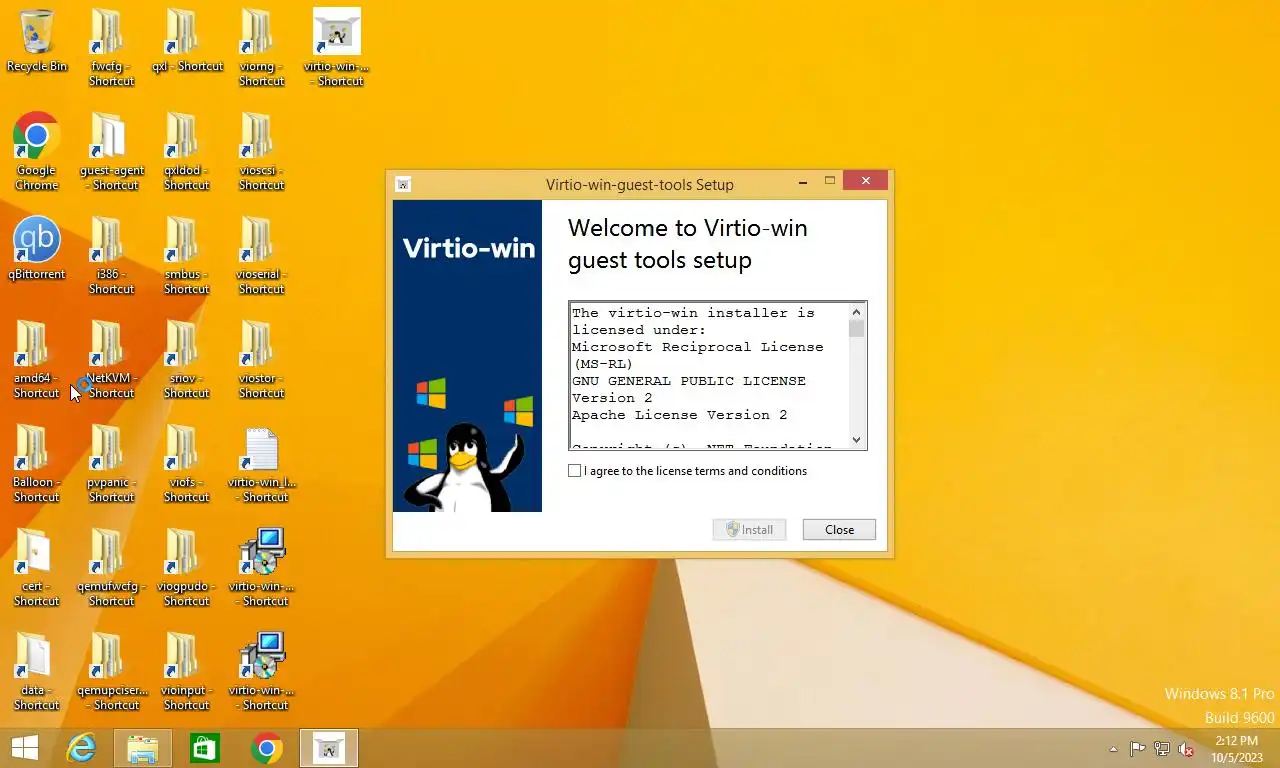Select the smbus shortcut folder
Image resolution: width=1280 pixels, height=768 pixels.
coord(186,256)
